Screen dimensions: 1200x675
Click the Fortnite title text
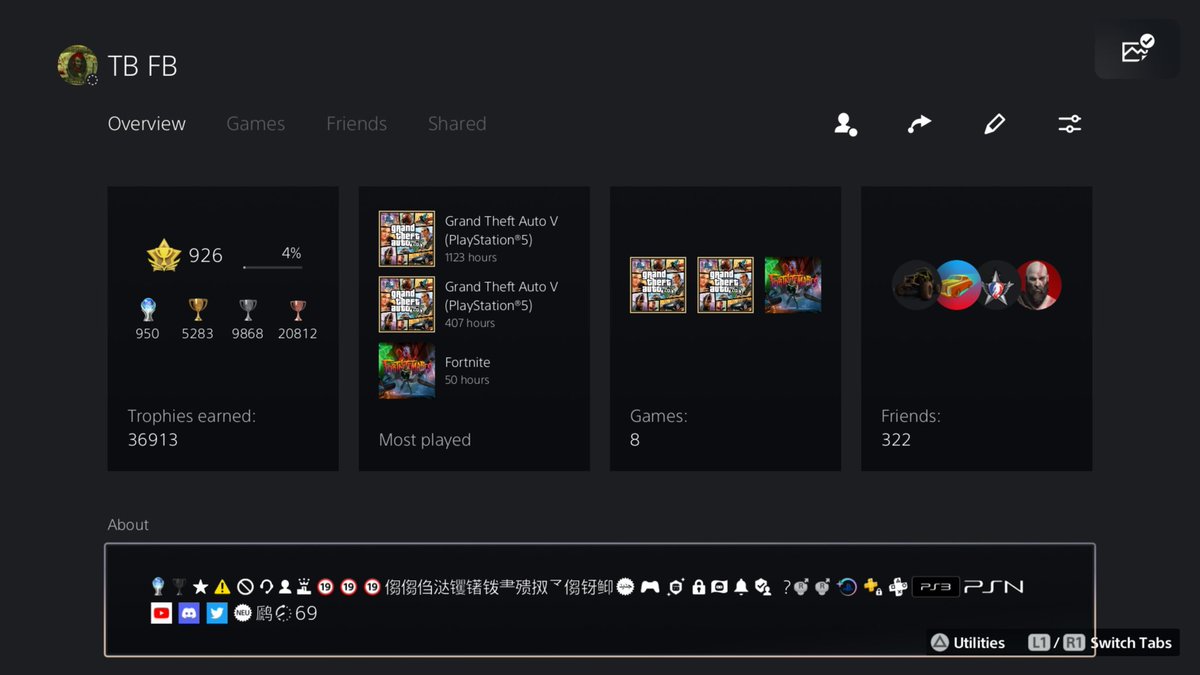[468, 362]
